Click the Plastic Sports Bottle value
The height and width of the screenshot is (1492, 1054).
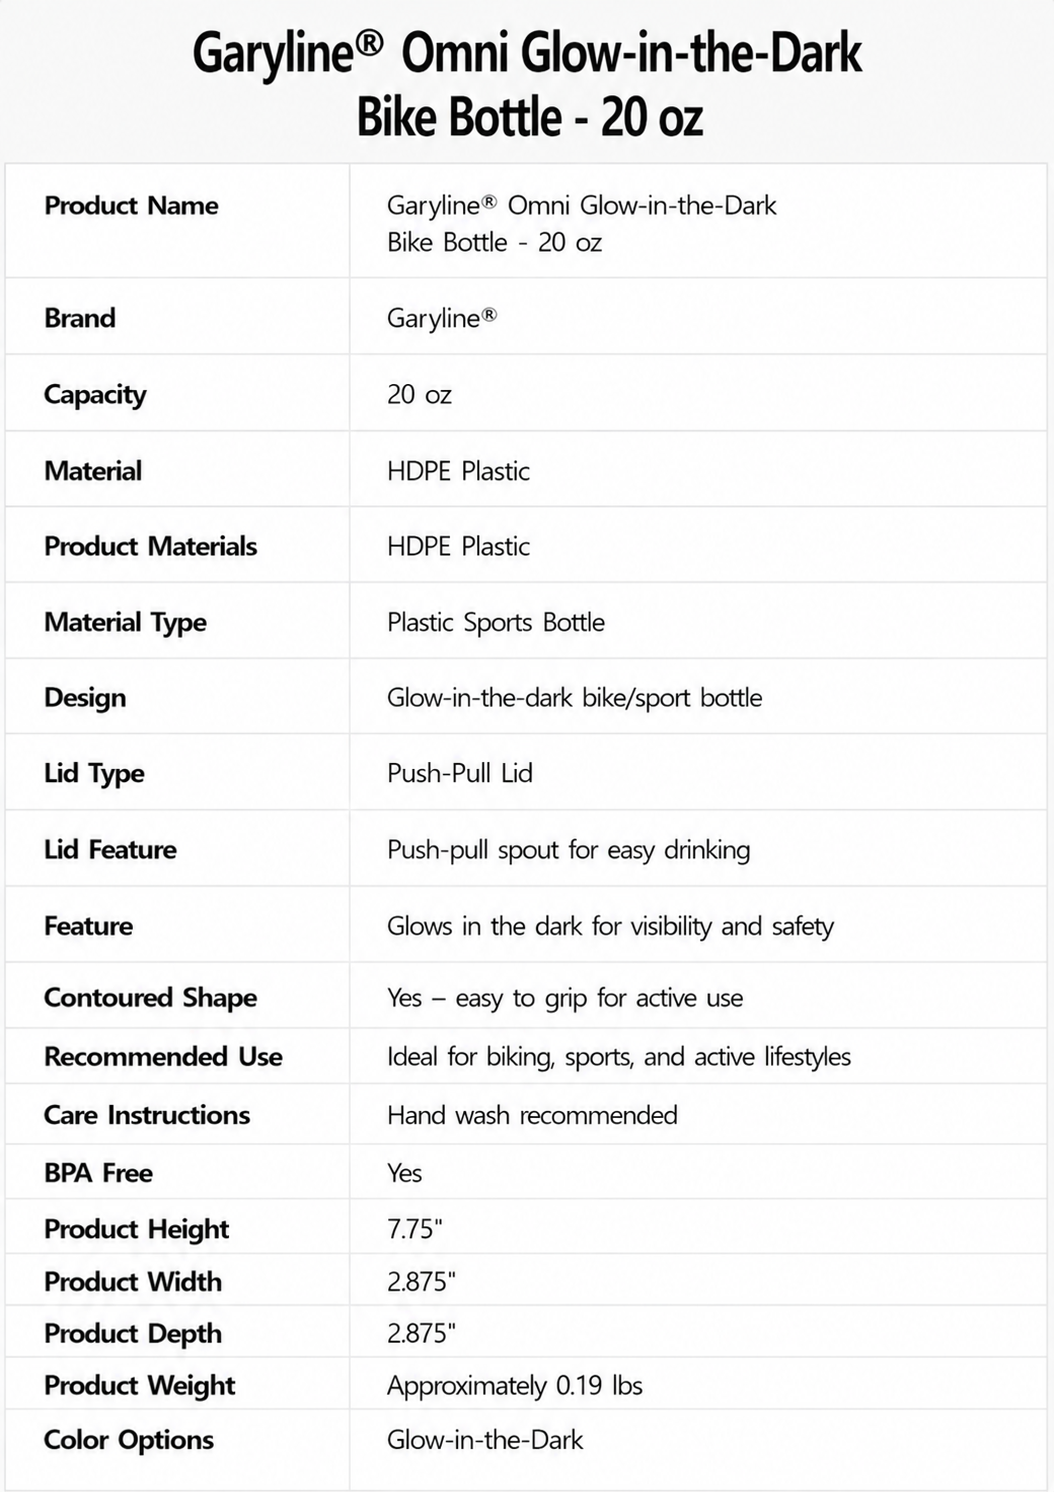tap(495, 622)
